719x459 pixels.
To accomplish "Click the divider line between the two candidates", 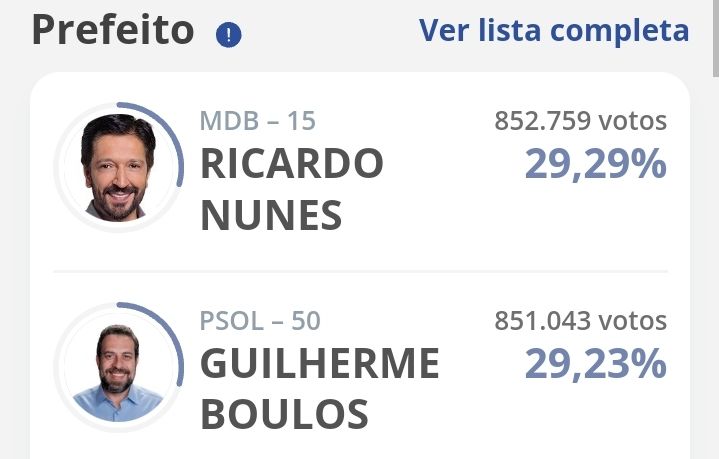I will point(360,271).
